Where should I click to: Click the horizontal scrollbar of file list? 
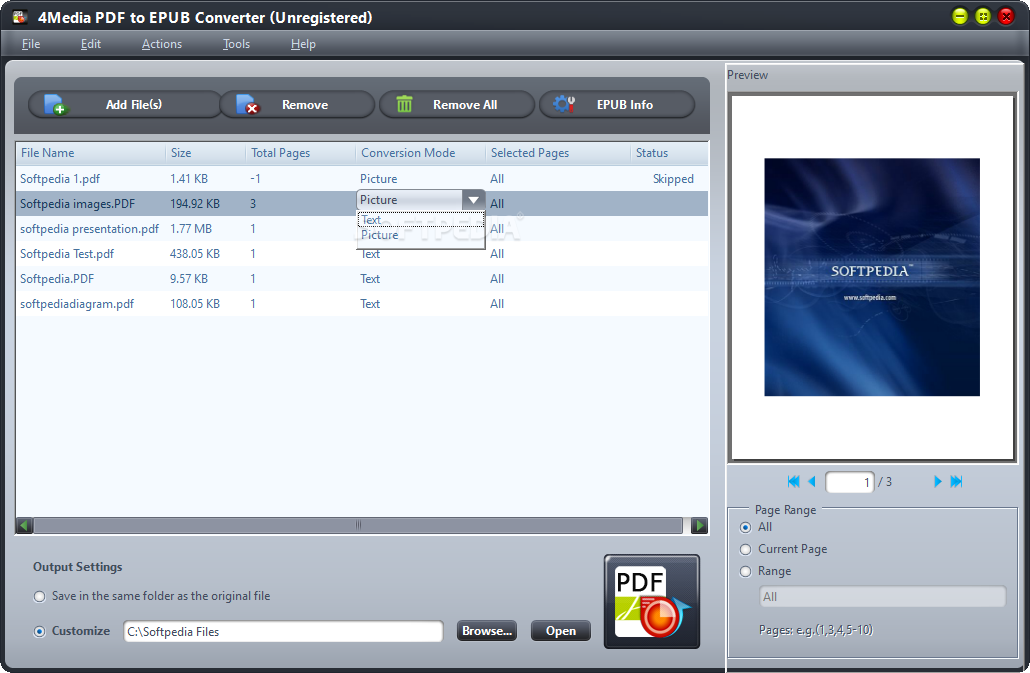(x=358, y=525)
